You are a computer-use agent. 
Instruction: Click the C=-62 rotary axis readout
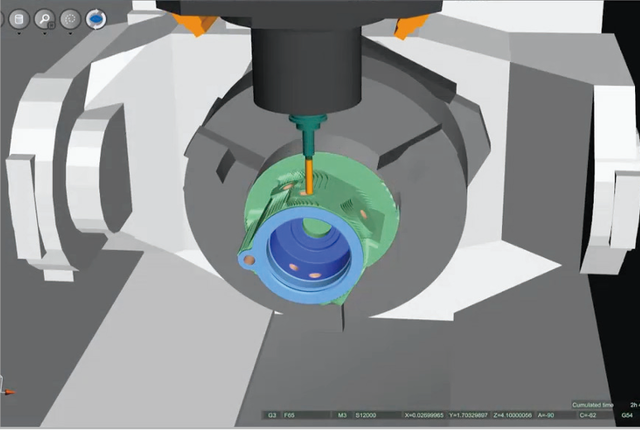(x=596, y=415)
